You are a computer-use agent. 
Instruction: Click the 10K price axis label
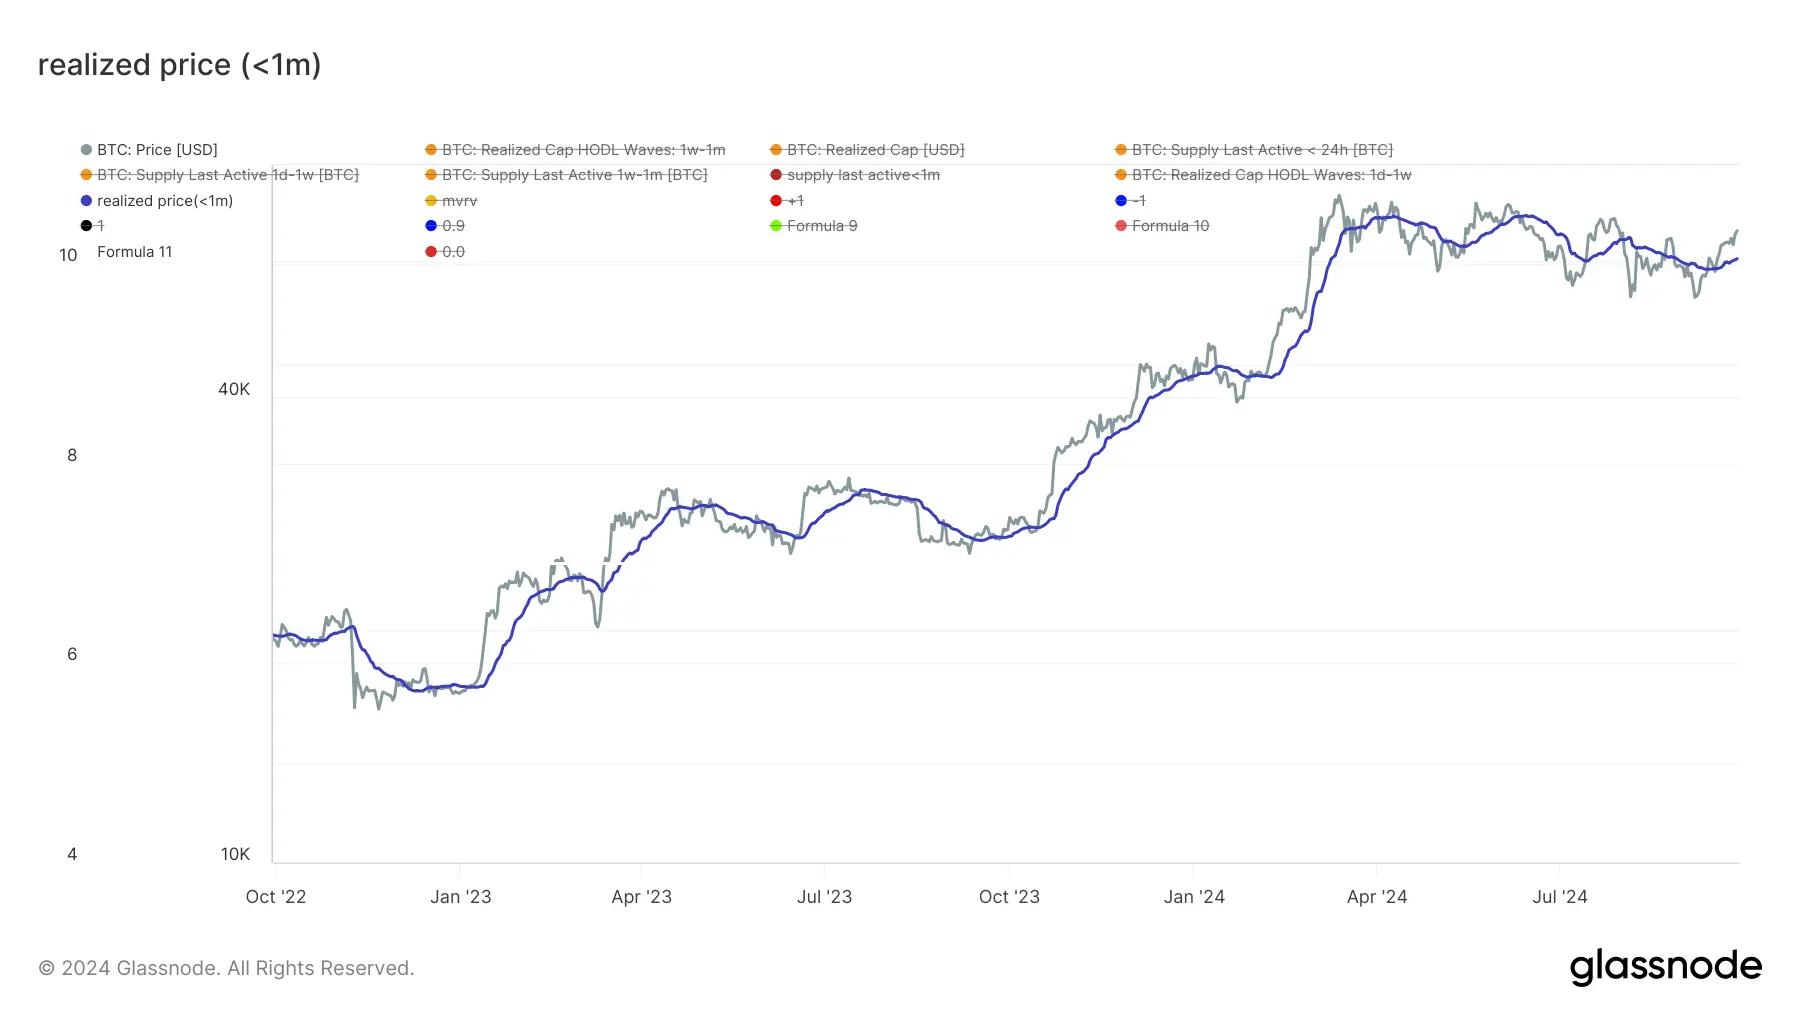tap(235, 854)
